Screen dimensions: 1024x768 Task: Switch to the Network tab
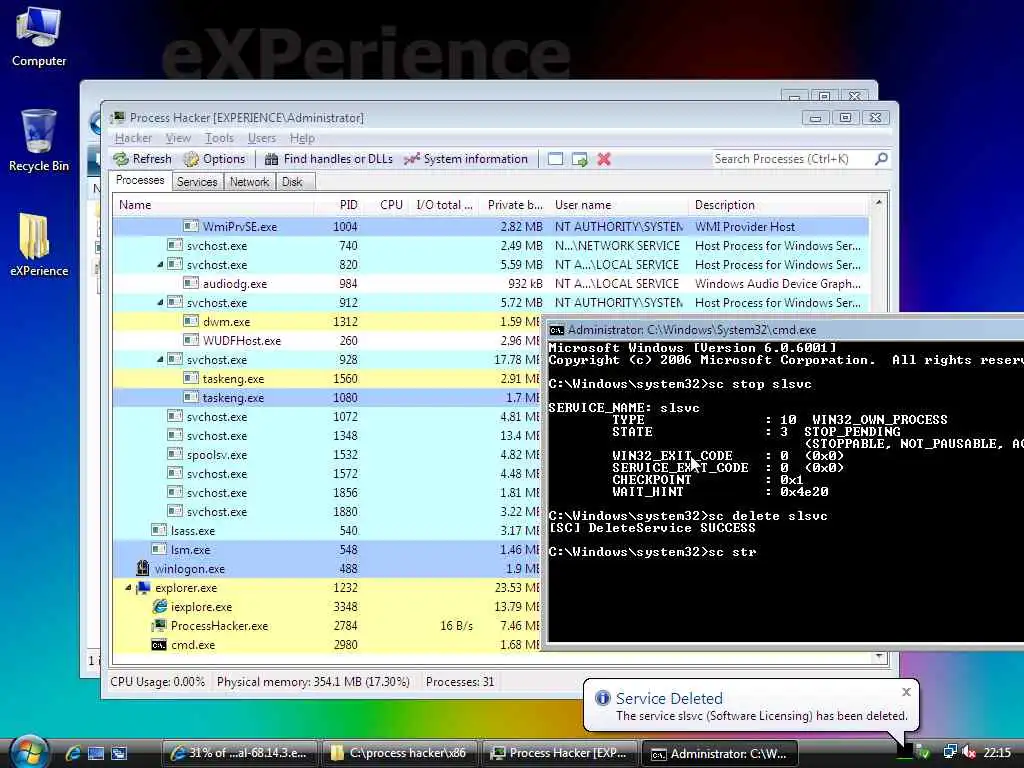(249, 182)
